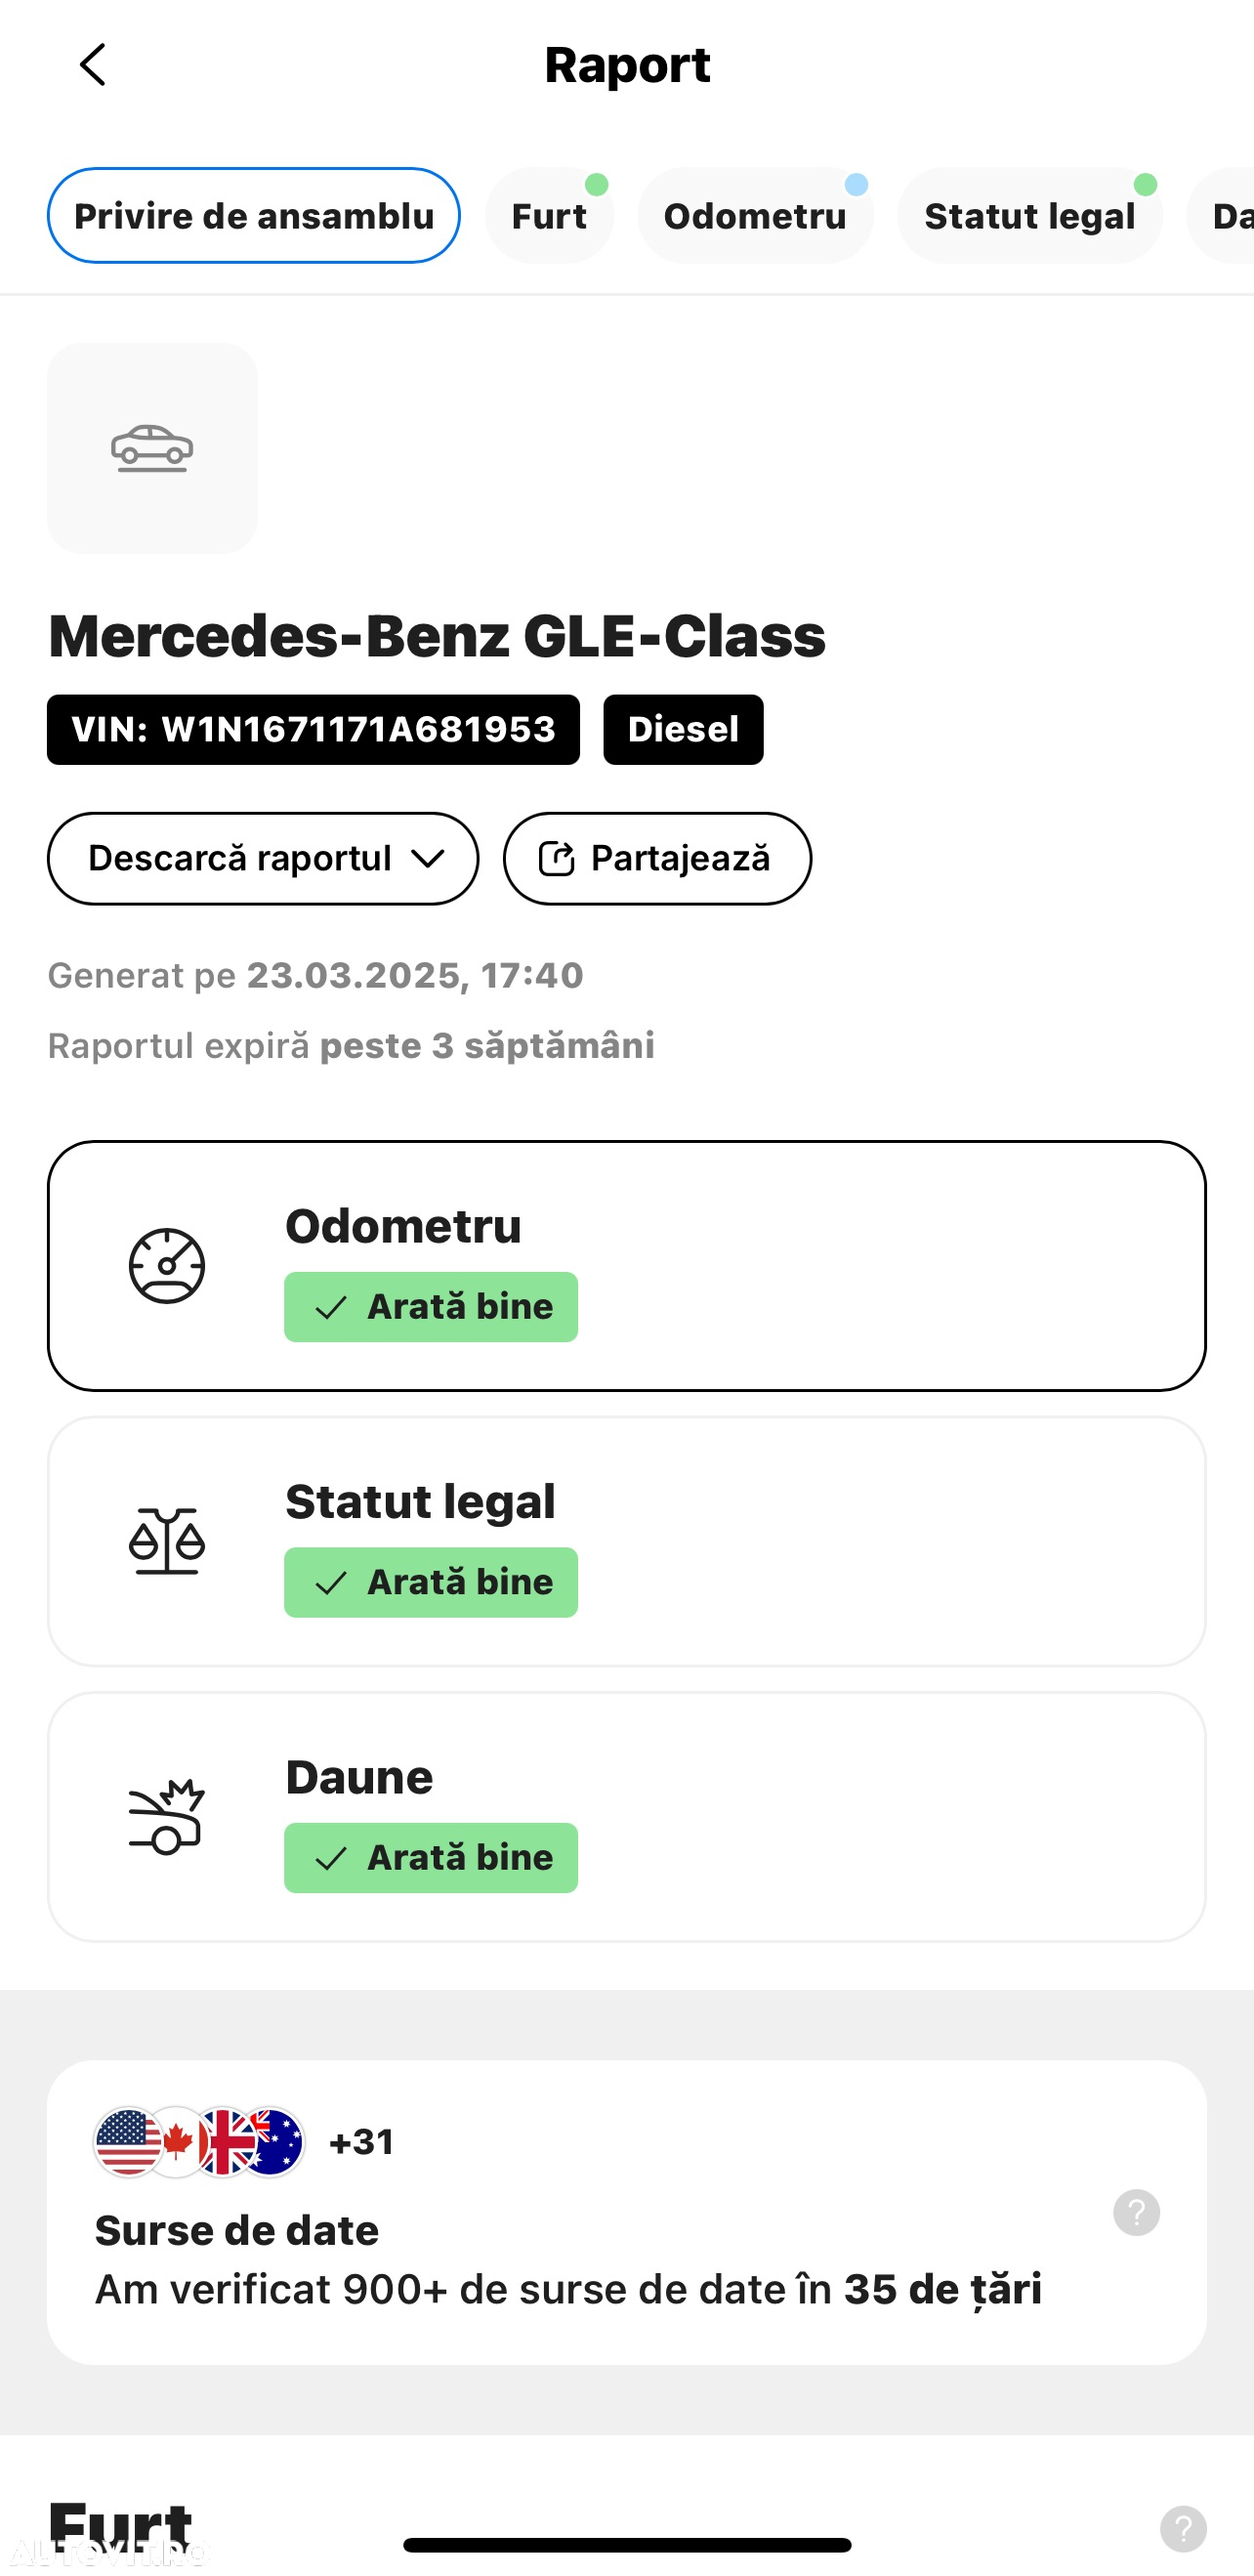Tap the VIN number badge
The height and width of the screenshot is (2576, 1254).
[313, 730]
